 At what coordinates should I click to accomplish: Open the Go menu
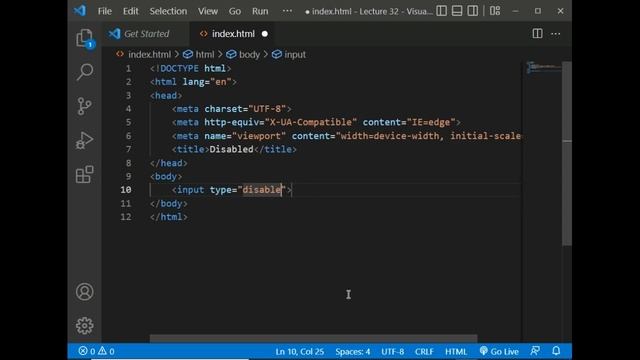[x=235, y=11]
